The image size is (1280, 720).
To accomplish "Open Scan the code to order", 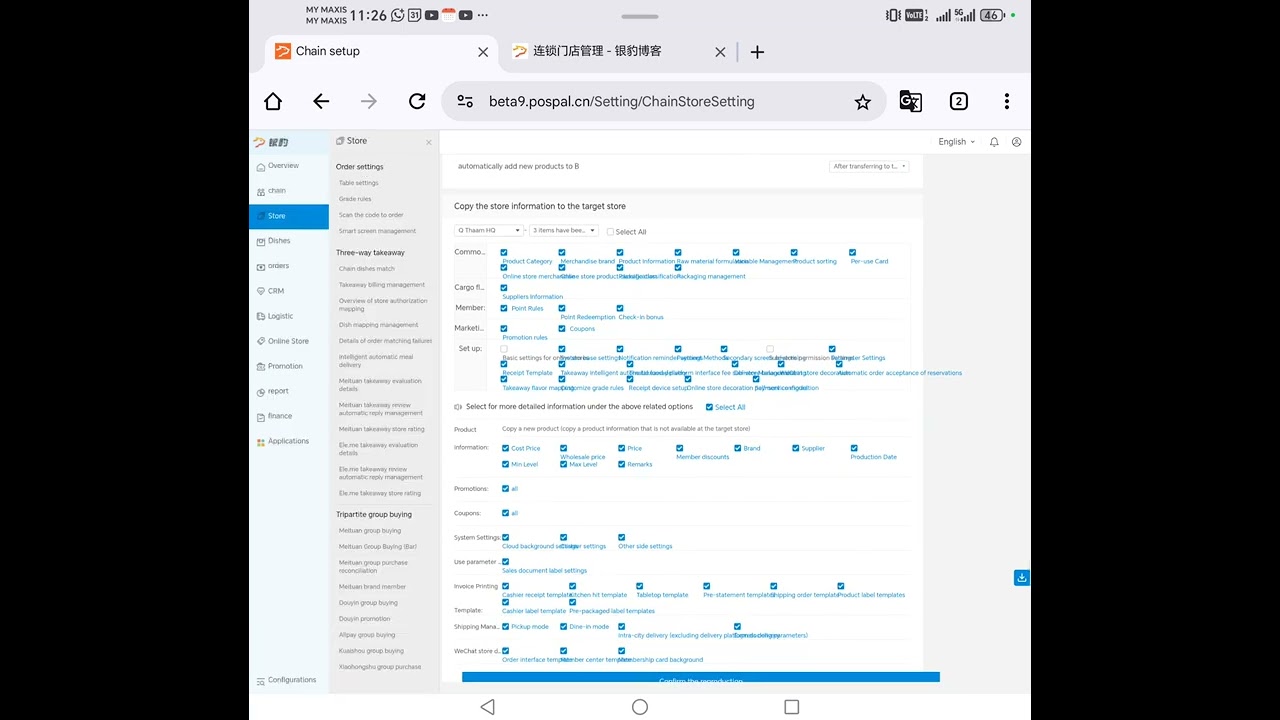I will point(371,215).
